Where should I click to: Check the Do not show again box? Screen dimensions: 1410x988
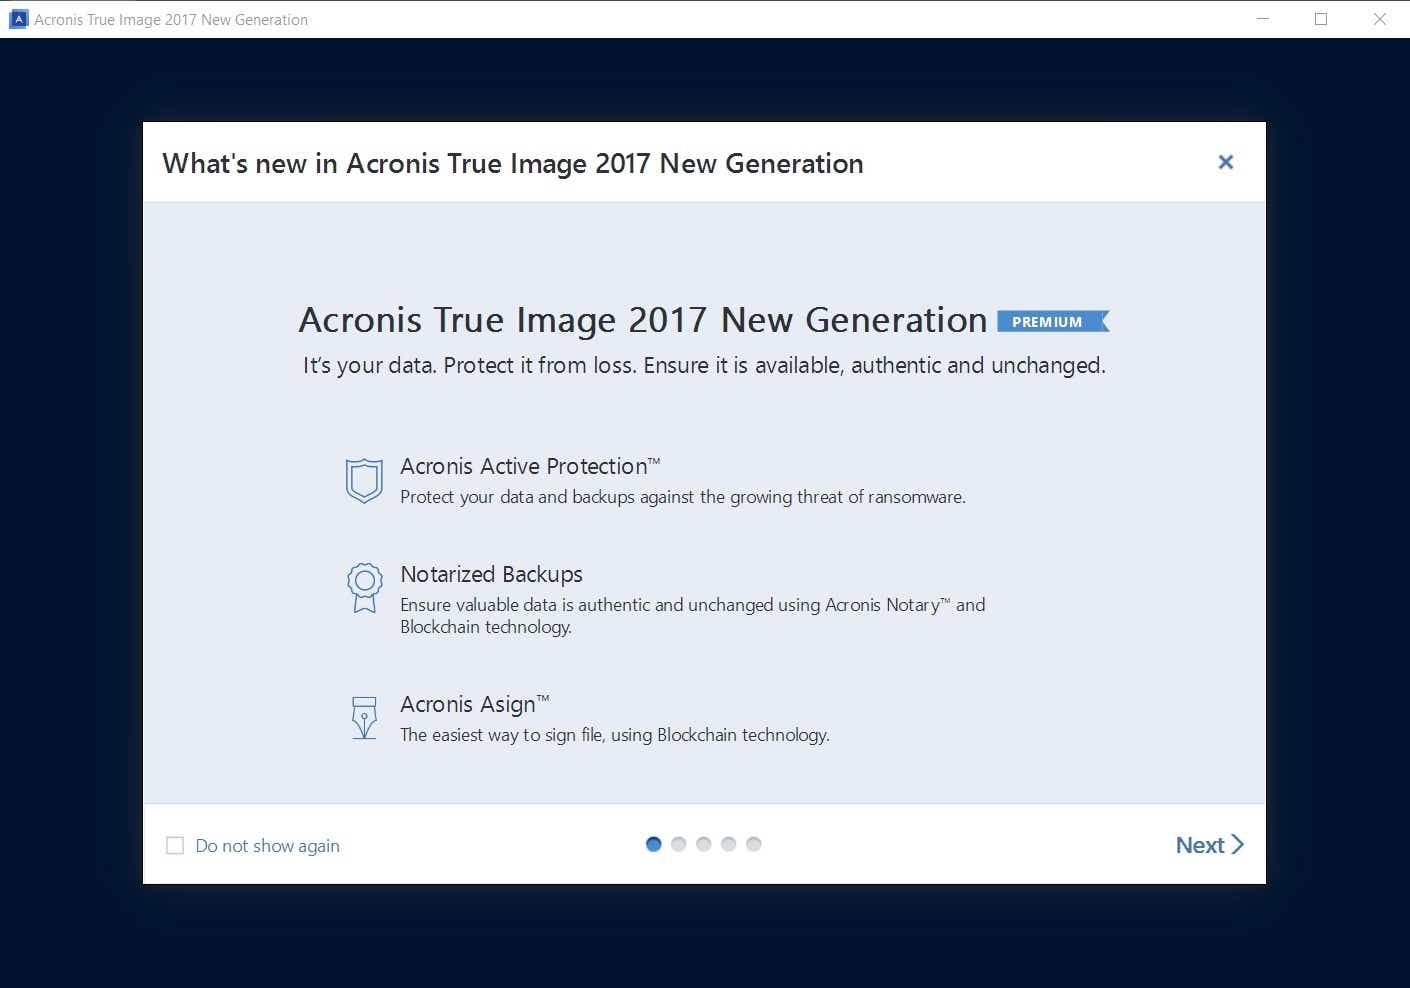175,846
